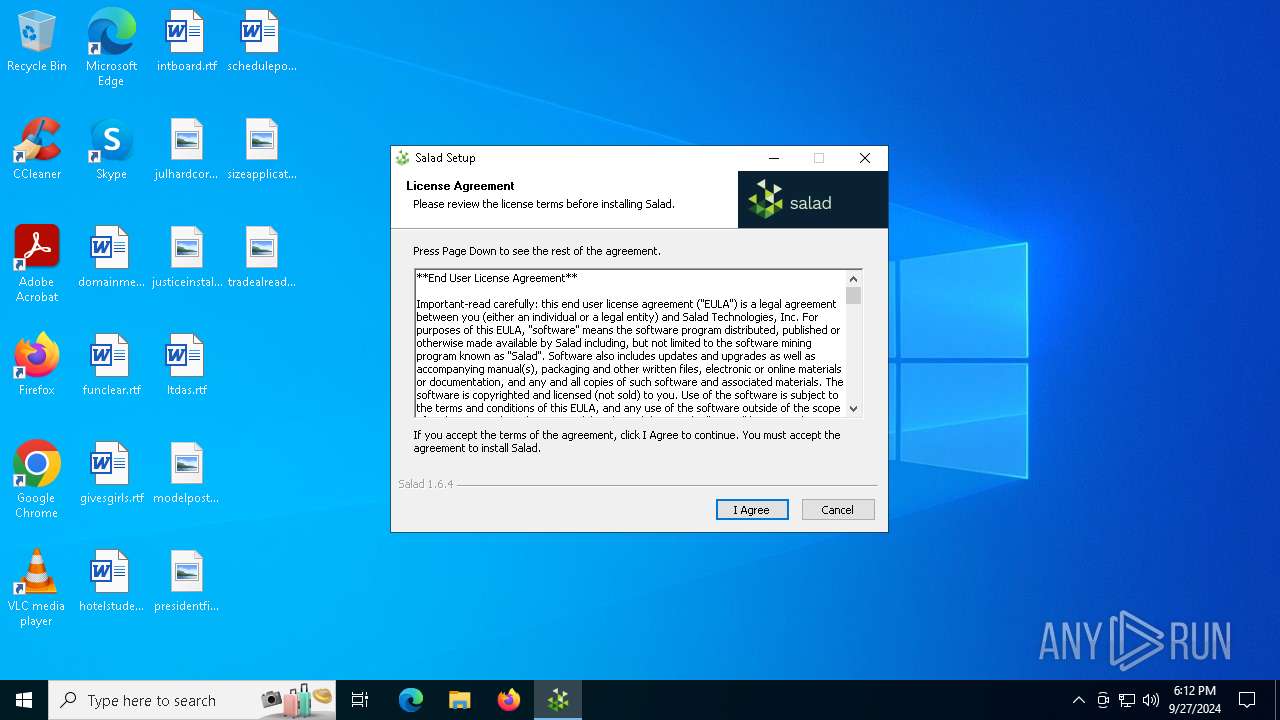Select the justiceinstal... image file

[x=186, y=258]
